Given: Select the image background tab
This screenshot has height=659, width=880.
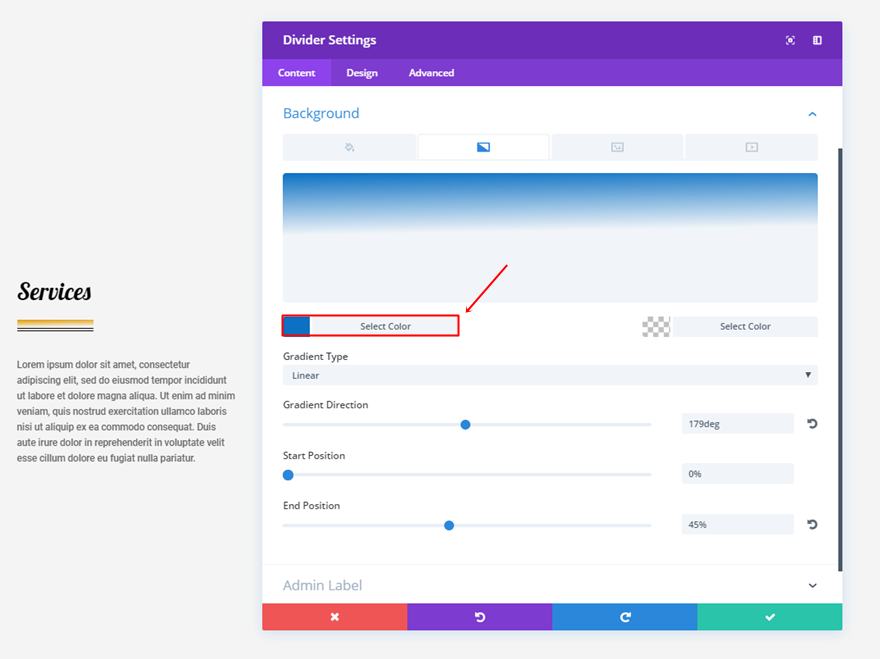Looking at the screenshot, I should pyautogui.click(x=617, y=147).
